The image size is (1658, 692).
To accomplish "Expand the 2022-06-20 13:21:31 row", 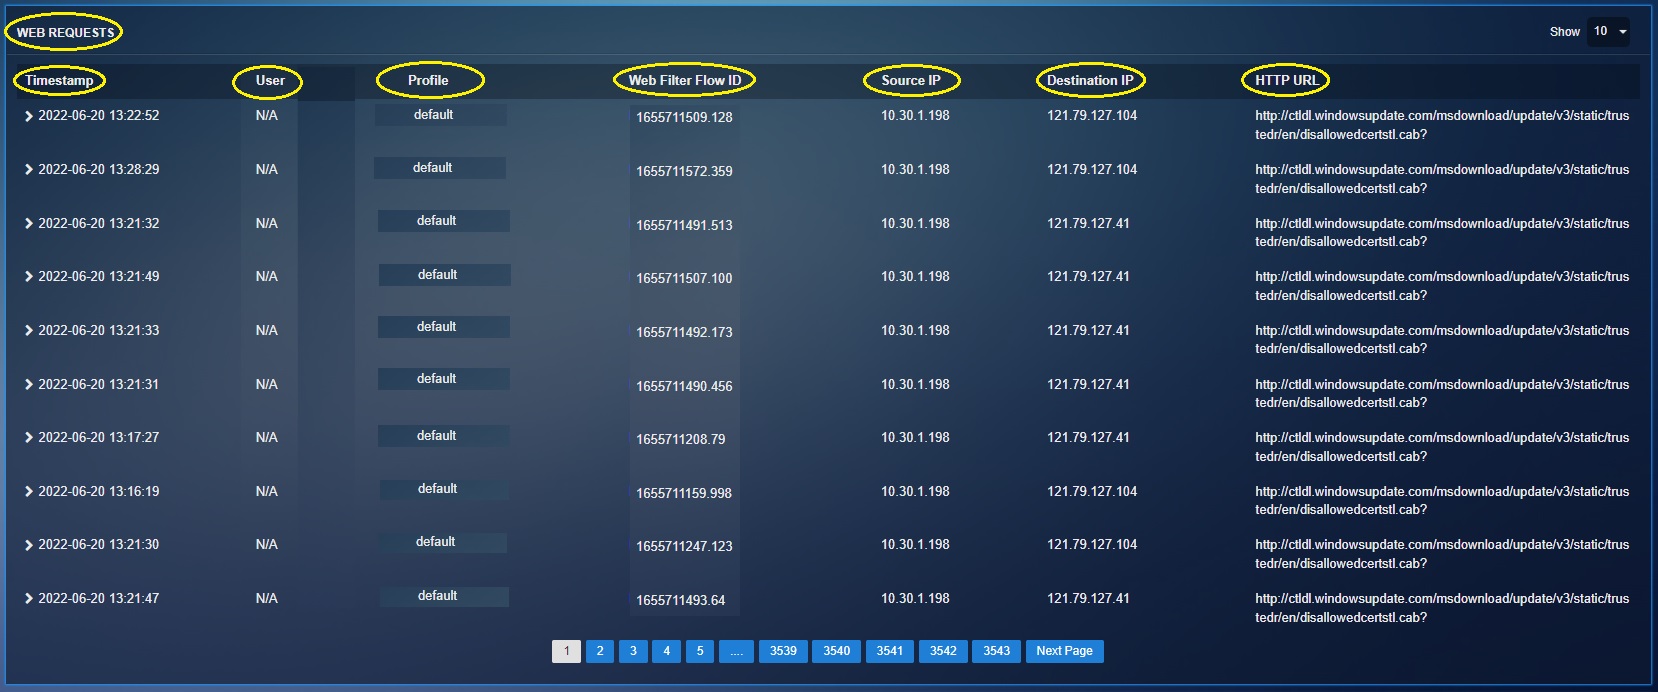I will pos(29,385).
